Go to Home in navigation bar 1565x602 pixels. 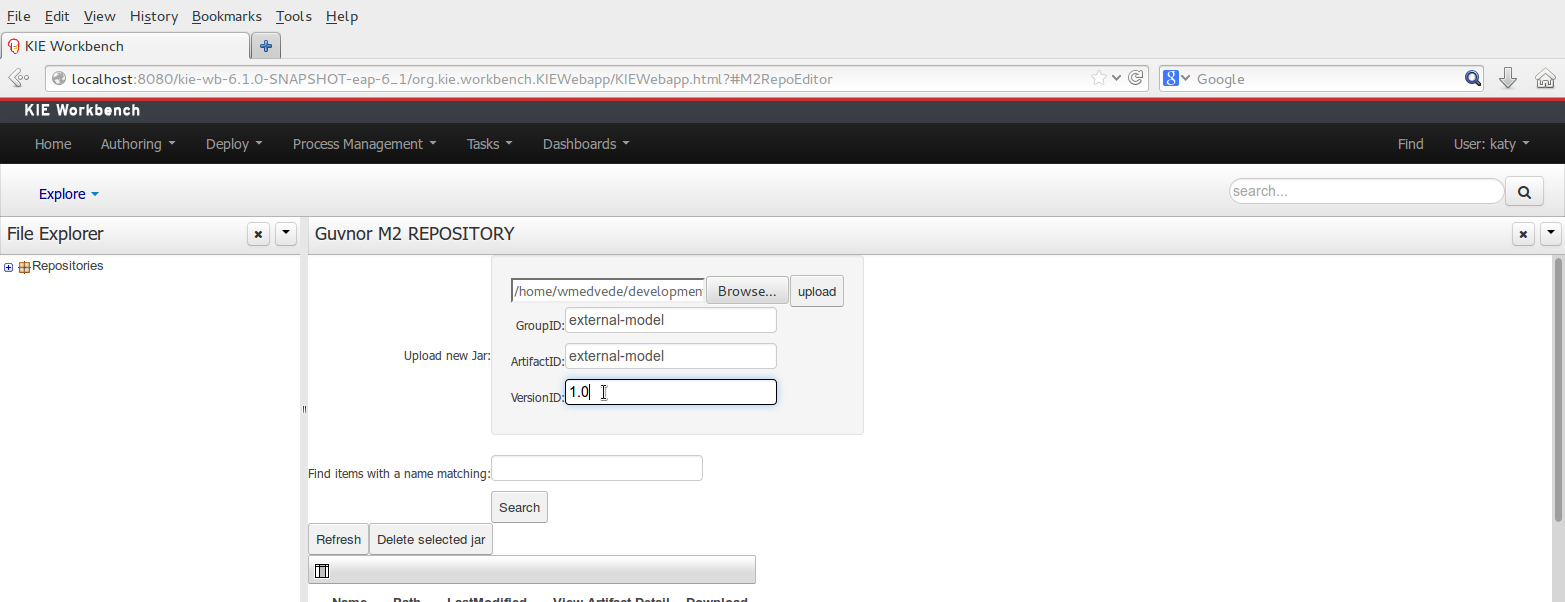[53, 144]
